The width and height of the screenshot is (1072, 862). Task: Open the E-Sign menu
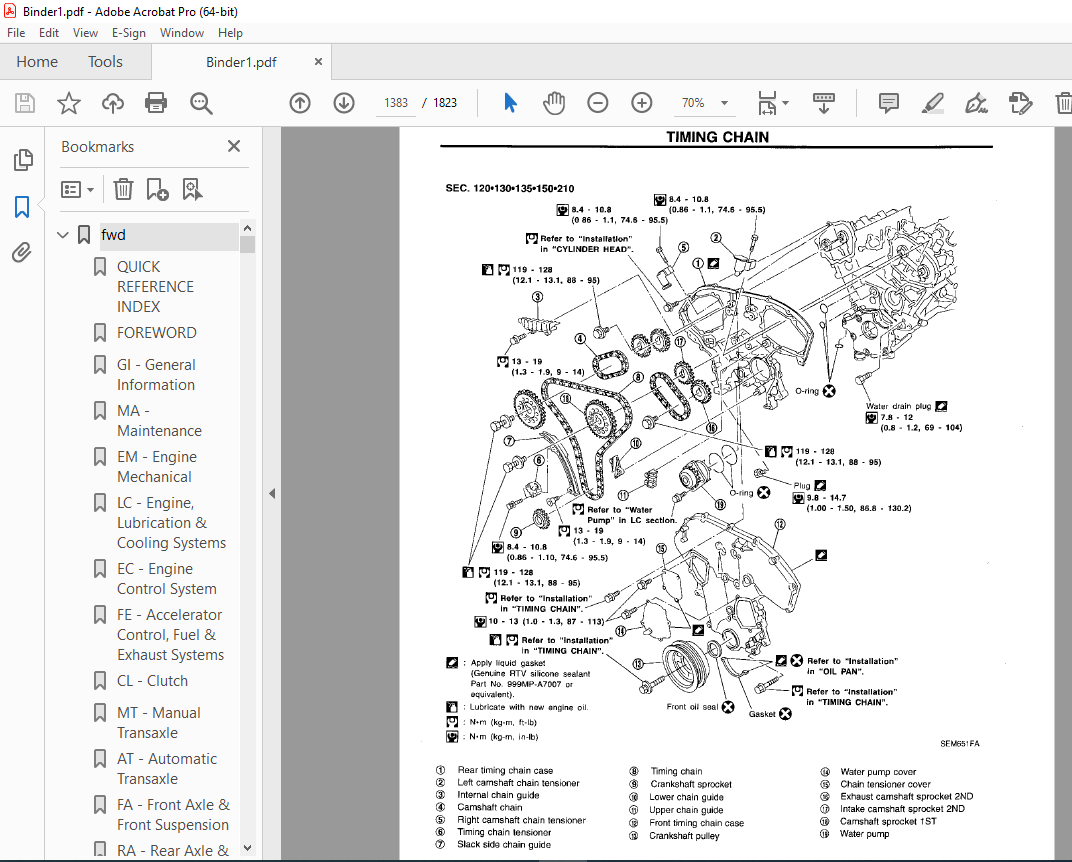[x=129, y=33]
